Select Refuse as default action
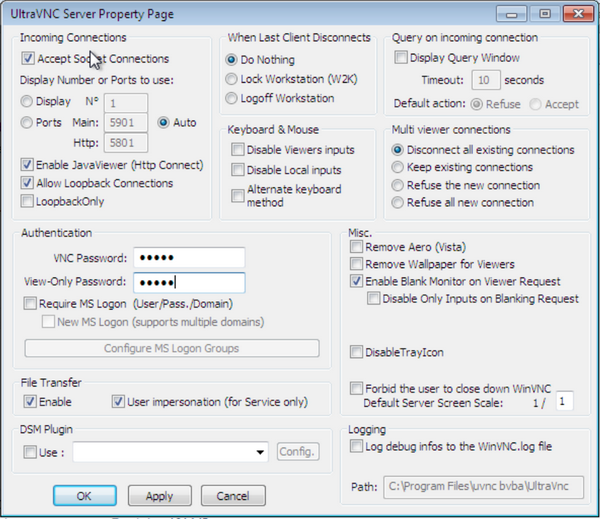This screenshot has width=600, height=519. (476, 104)
